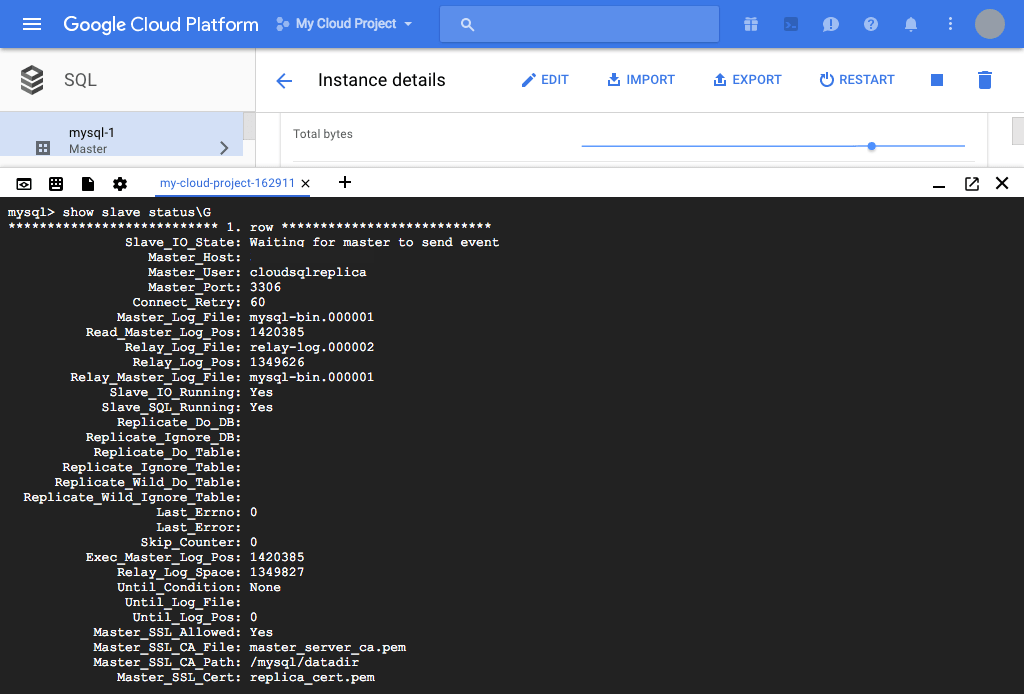Click the 'Total bytes' label

pos(323,134)
